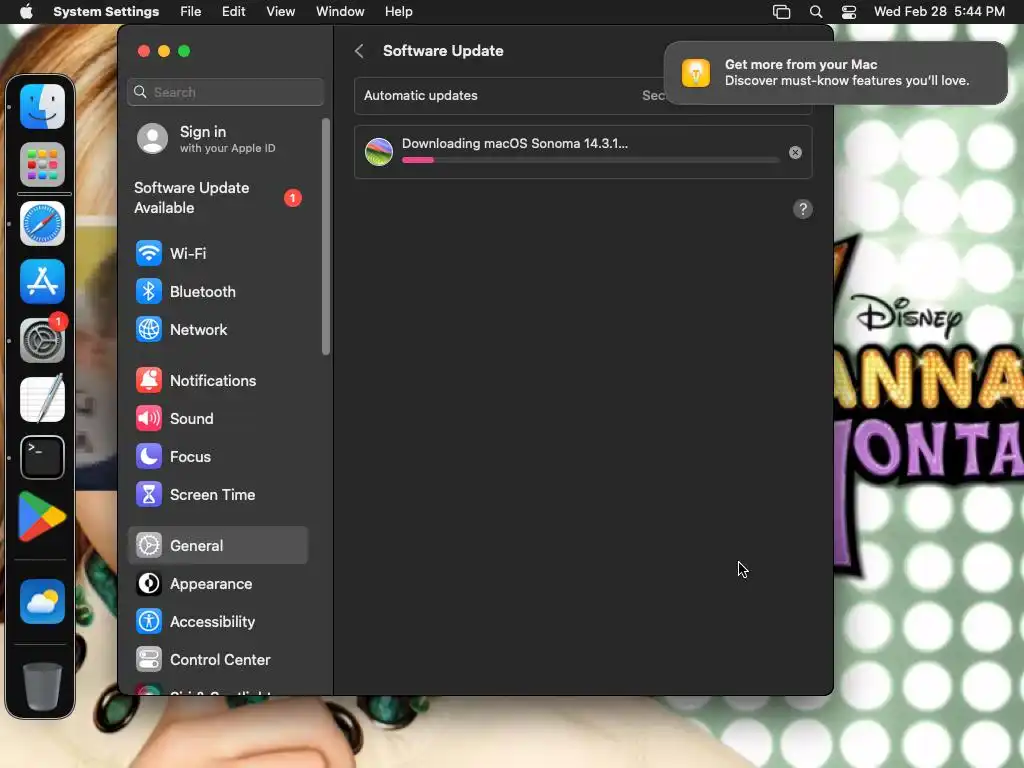1024x768 pixels.
Task: Click the macOS Sonoma update icon
Action: [x=379, y=152]
